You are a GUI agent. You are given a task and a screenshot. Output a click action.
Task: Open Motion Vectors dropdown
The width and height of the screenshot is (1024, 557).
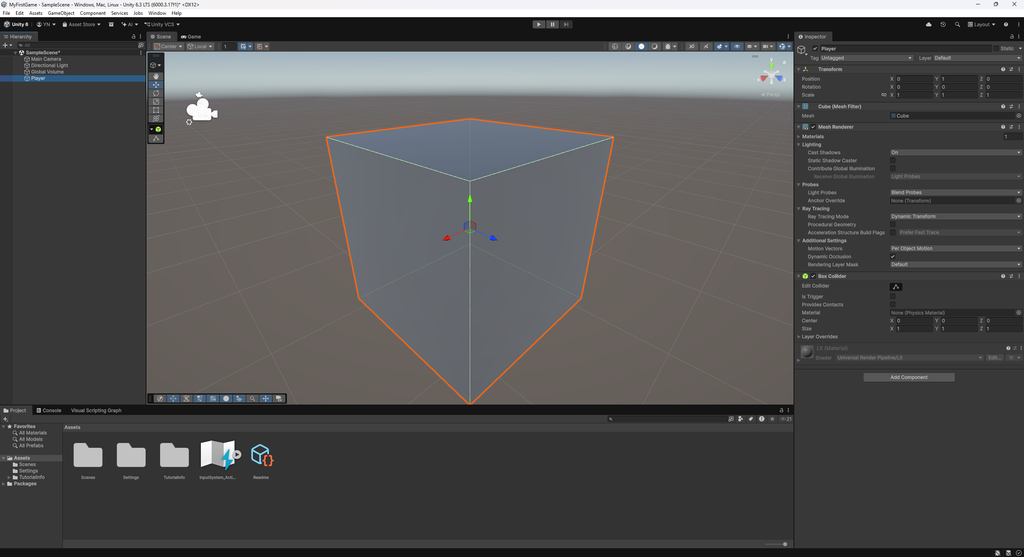tap(955, 248)
